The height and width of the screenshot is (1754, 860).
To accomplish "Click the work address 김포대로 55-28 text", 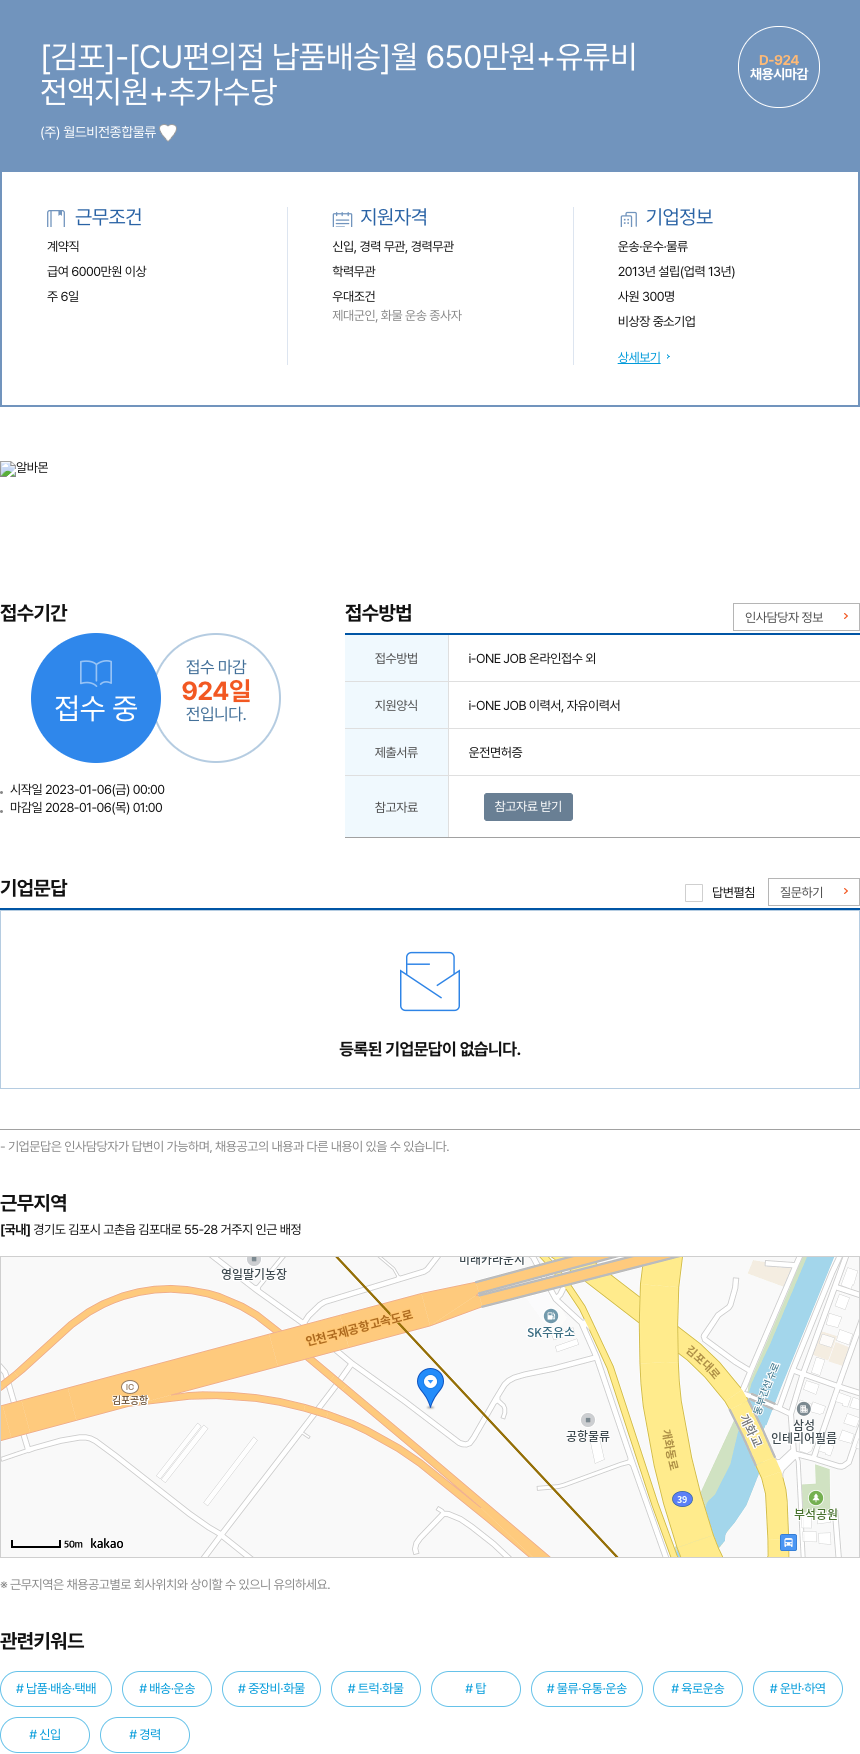I will (167, 1229).
